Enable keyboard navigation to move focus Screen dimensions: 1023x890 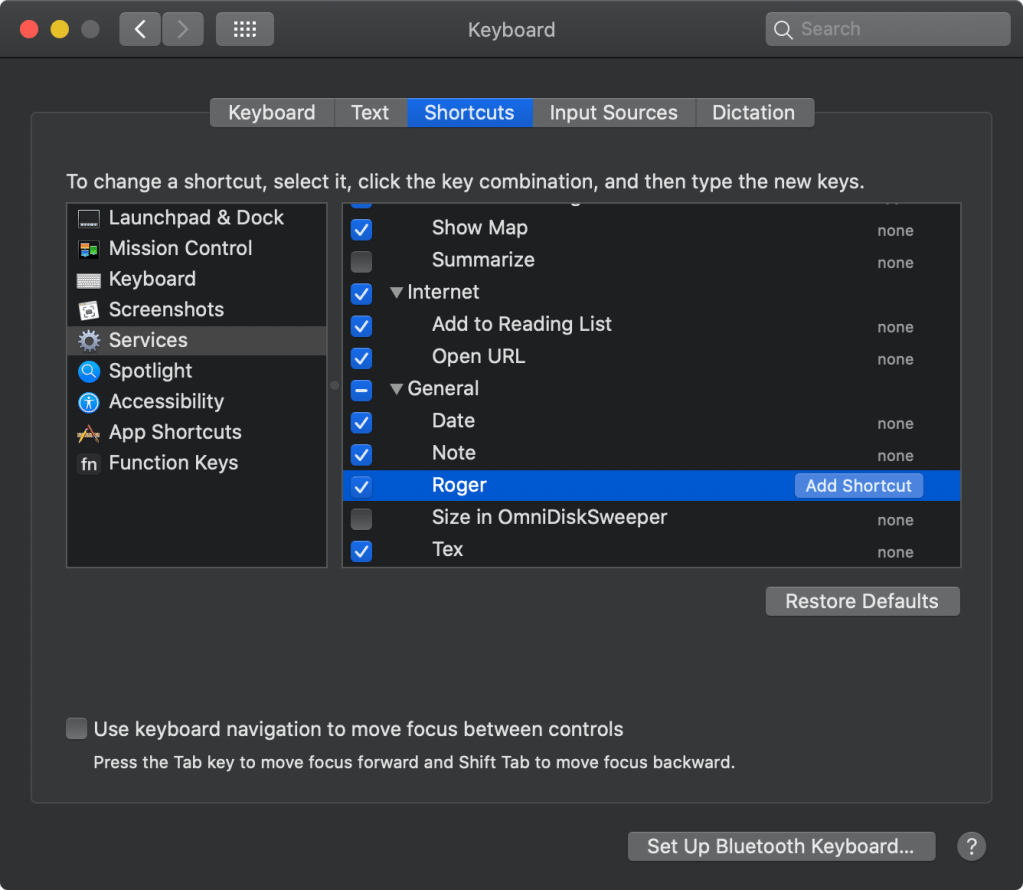click(76, 728)
